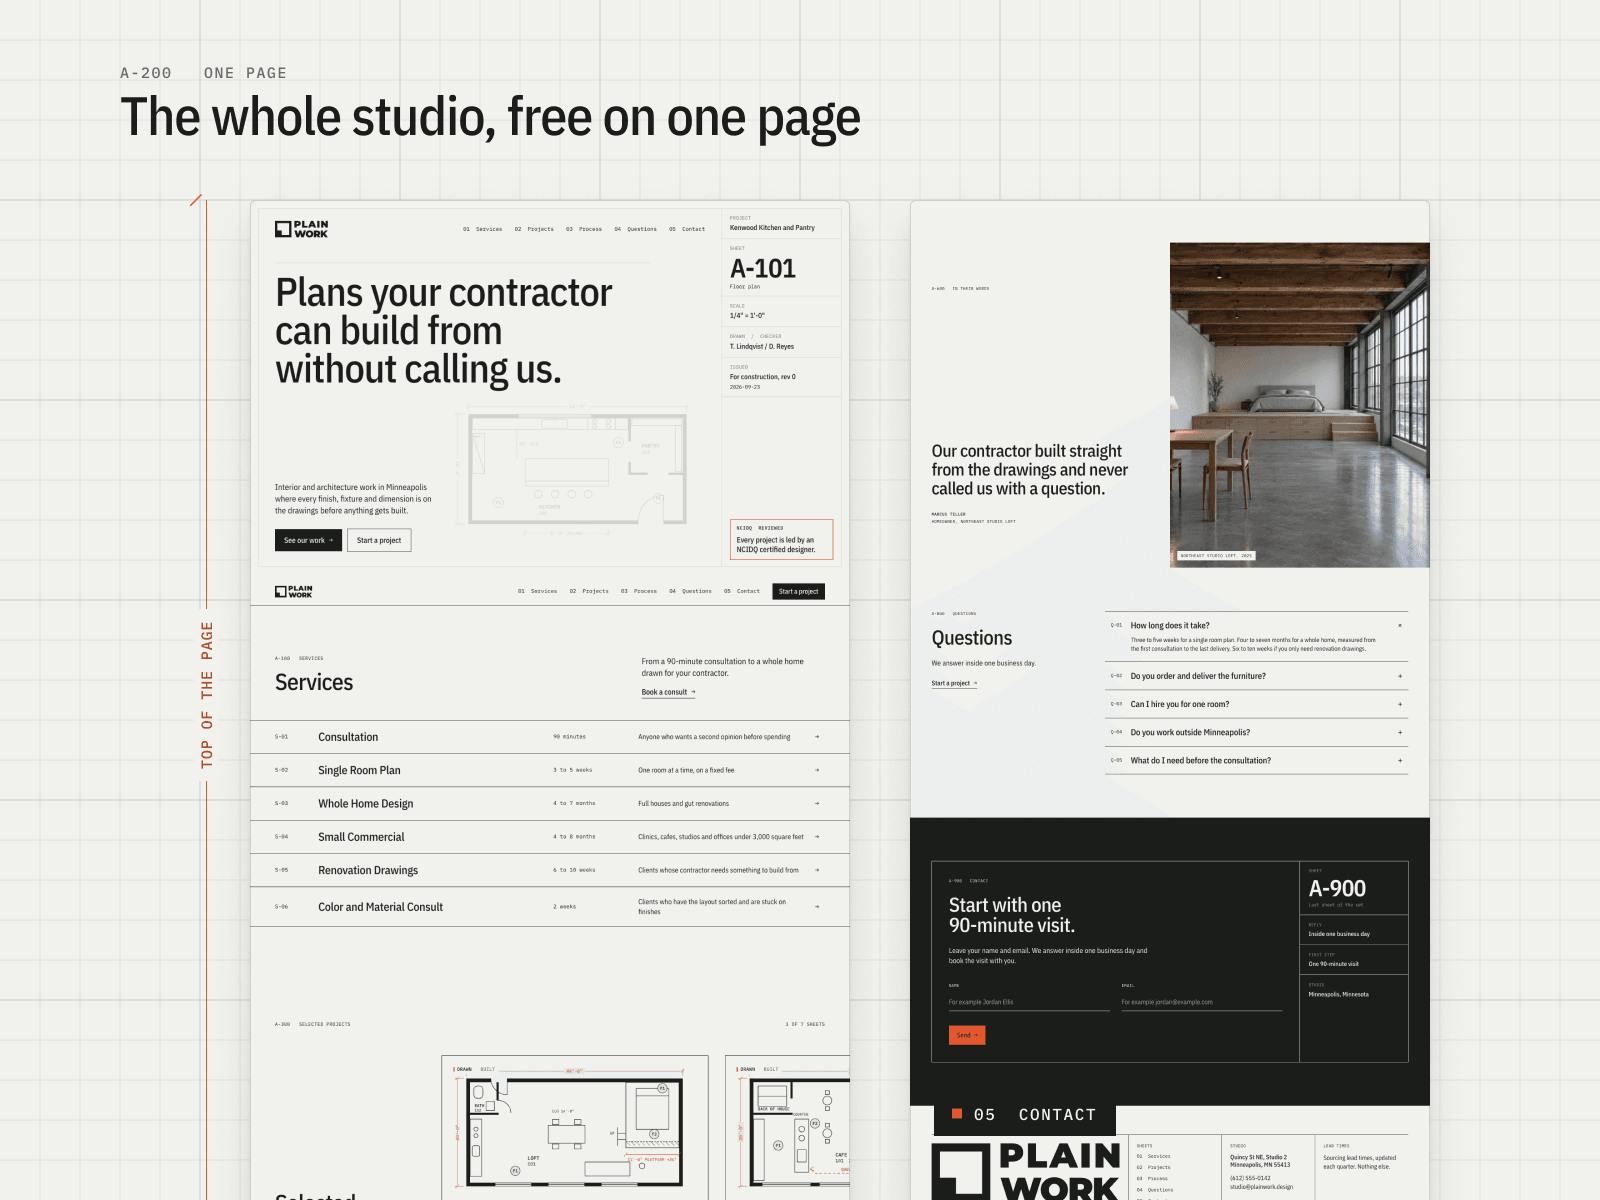Click the 'See our work' hero button
The height and width of the screenshot is (1200, 1600).
308,540
